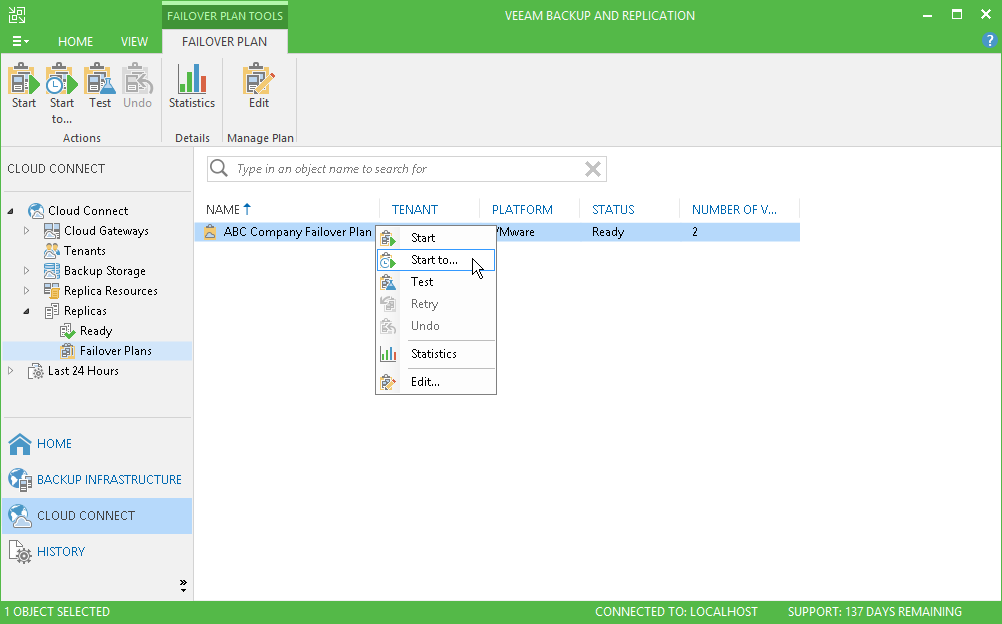Click the Home house icon in navigation

click(x=20, y=444)
